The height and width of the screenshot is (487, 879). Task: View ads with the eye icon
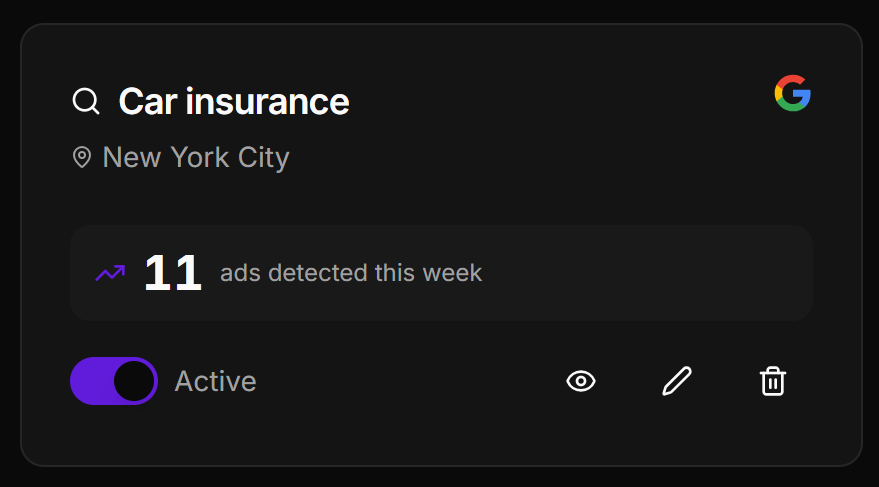tap(581, 381)
